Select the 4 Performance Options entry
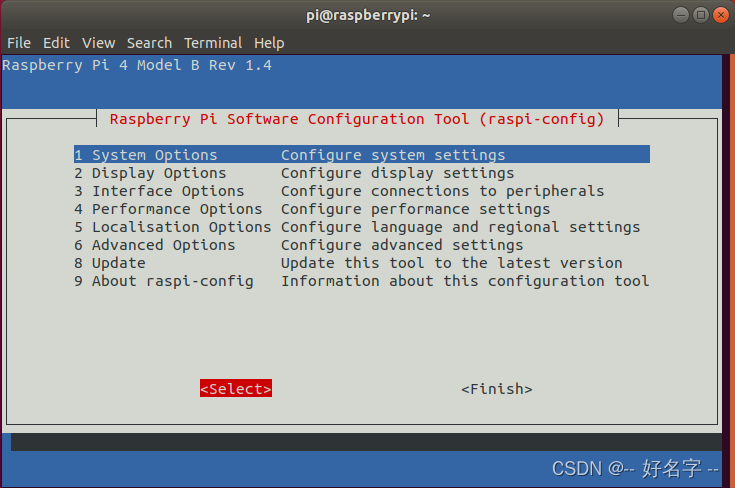735x488 pixels. tap(362, 209)
